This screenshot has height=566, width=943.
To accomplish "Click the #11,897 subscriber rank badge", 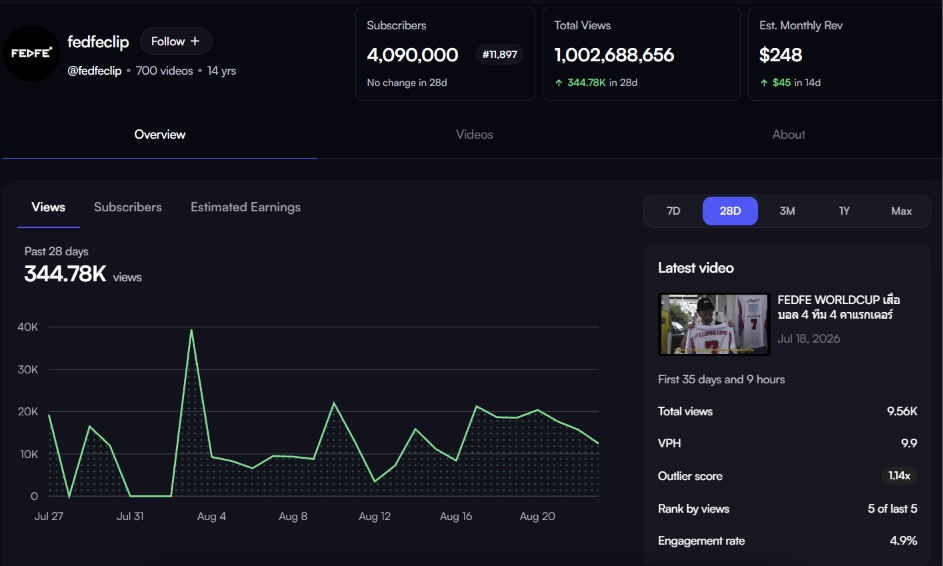I will pyautogui.click(x=499, y=55).
